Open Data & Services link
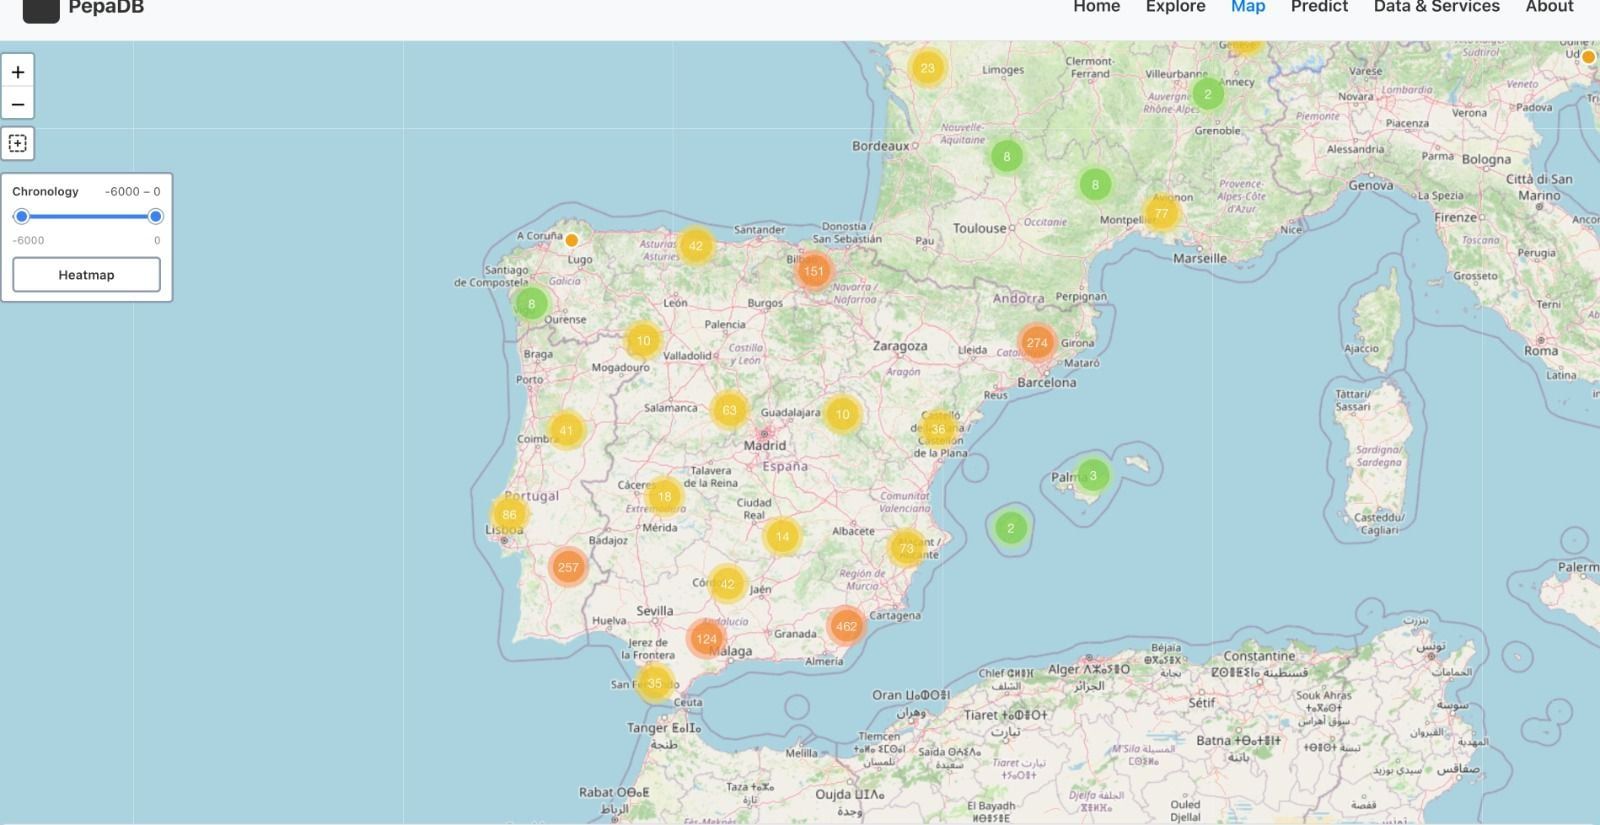 coord(1436,7)
